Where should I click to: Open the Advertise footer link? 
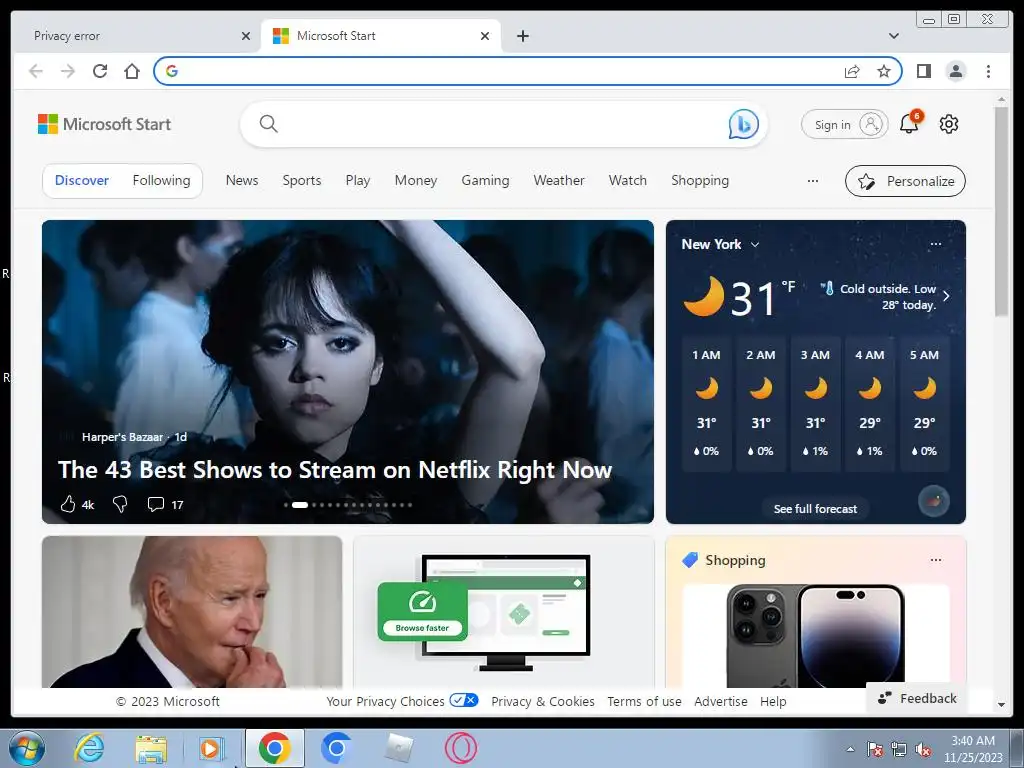pos(720,701)
